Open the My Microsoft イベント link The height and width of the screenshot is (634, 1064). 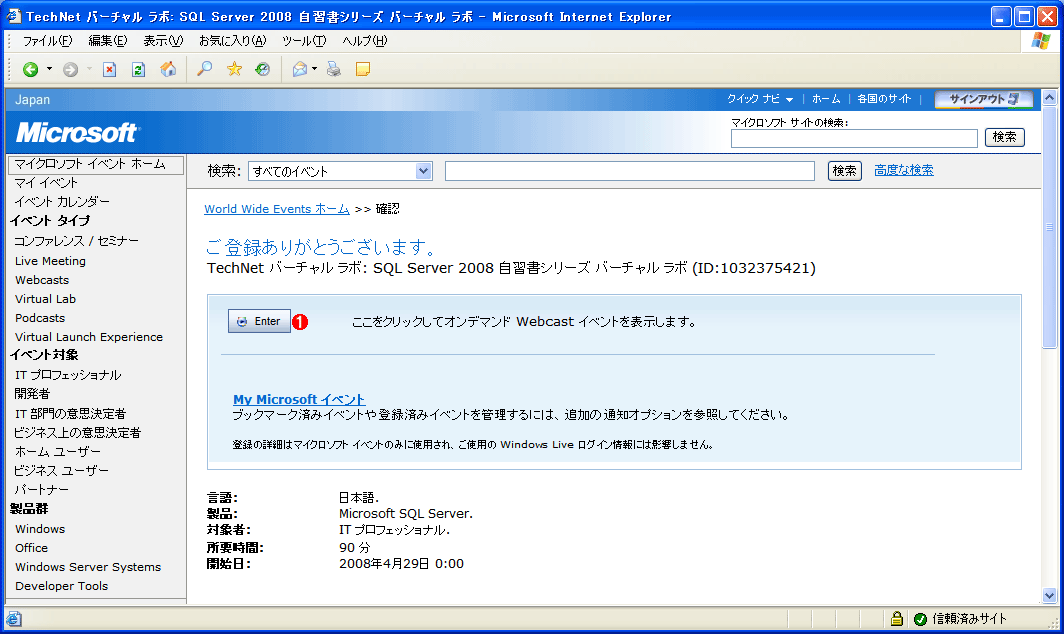pyautogui.click(x=299, y=400)
